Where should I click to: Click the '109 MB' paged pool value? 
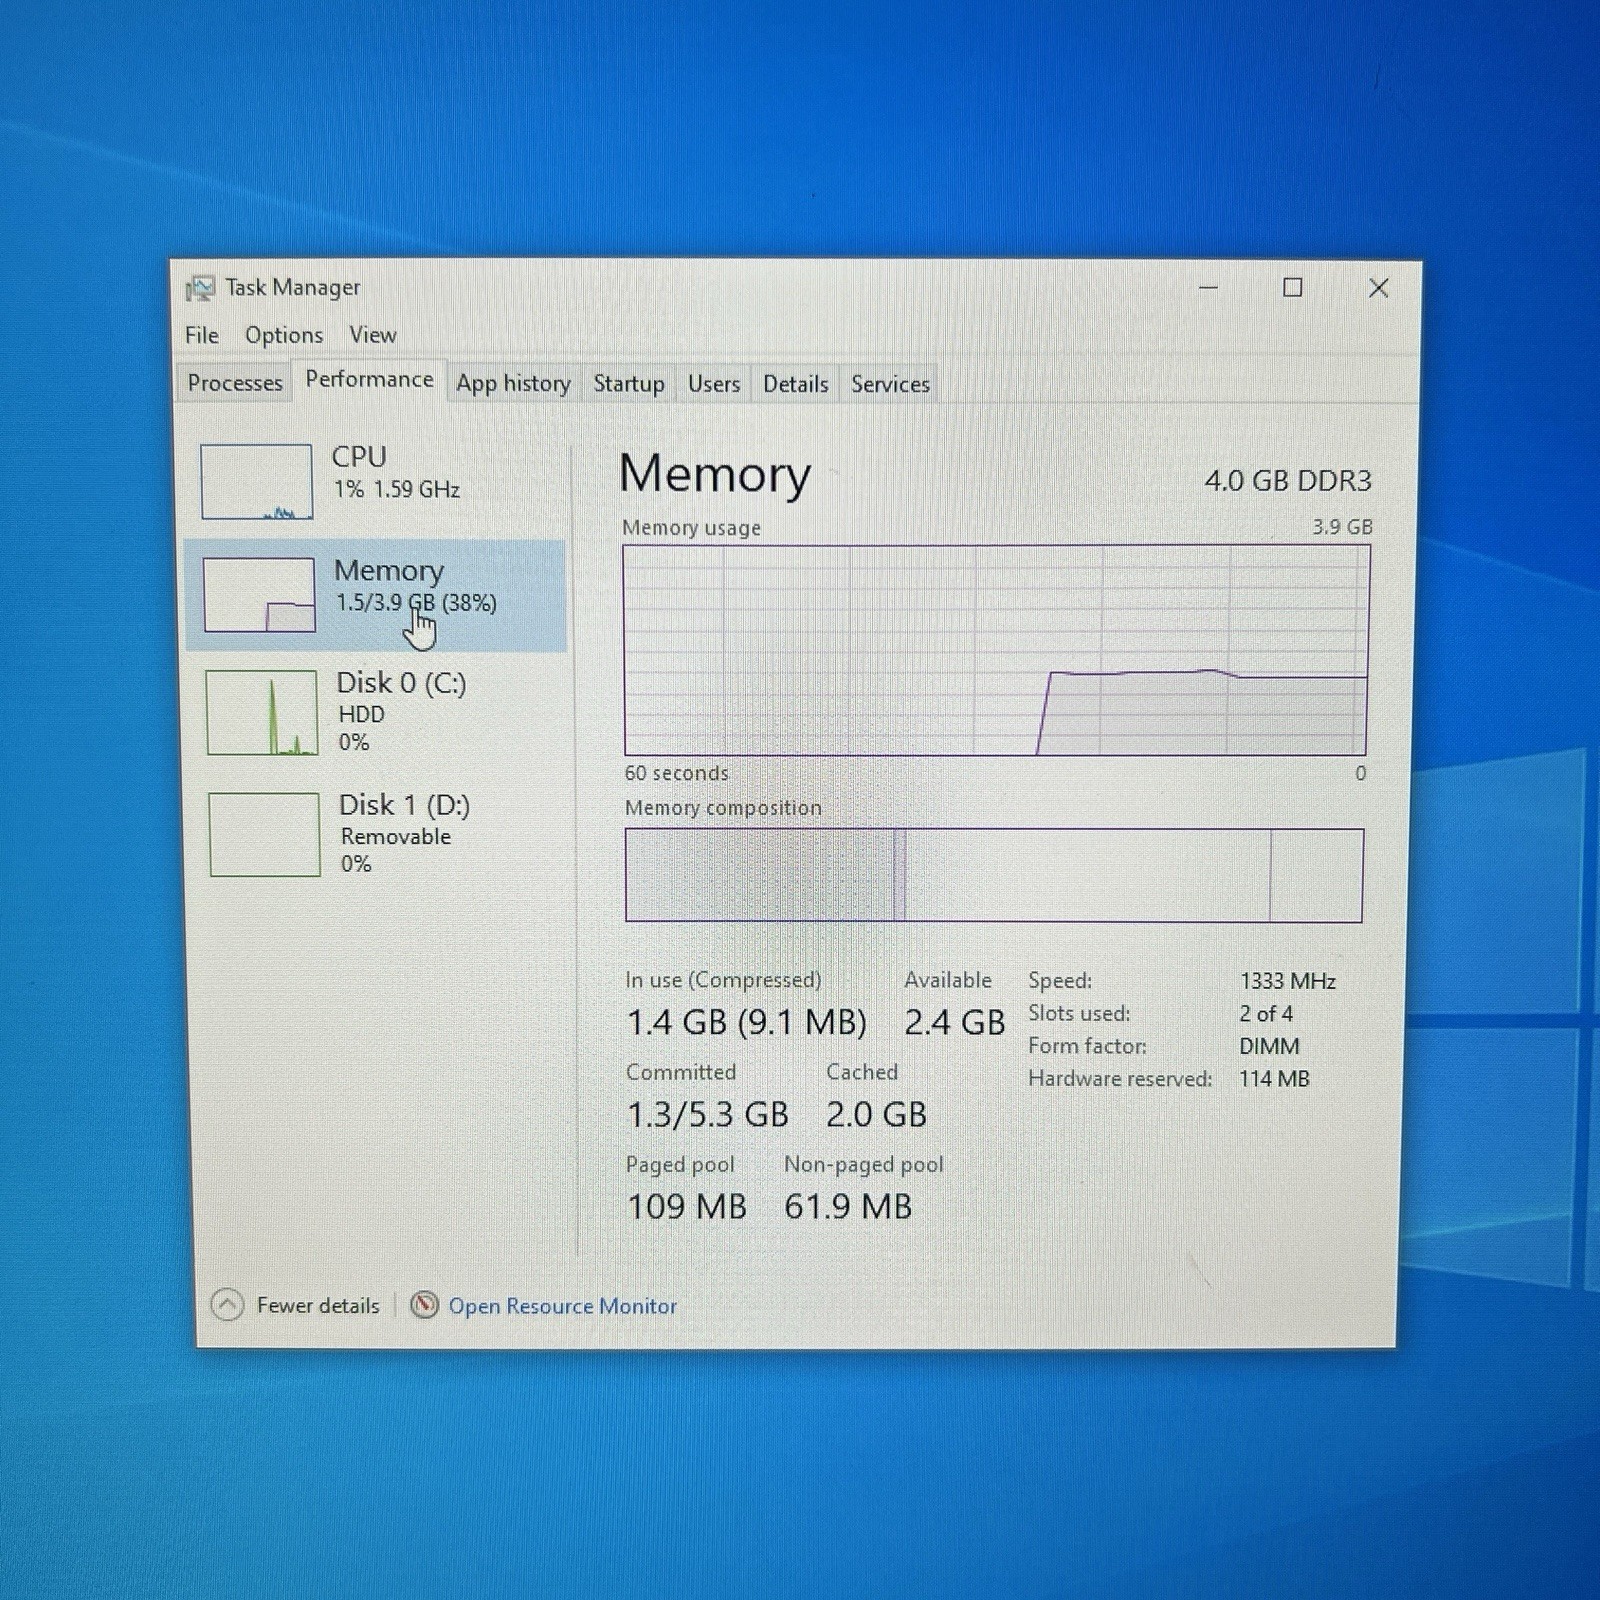[x=687, y=1206]
